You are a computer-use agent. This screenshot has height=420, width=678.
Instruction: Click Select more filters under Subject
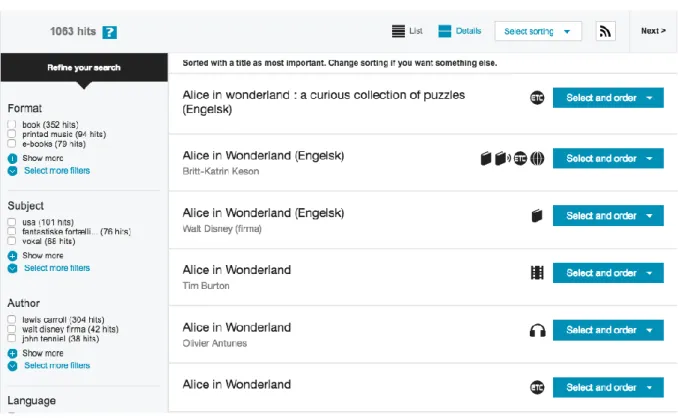[57, 268]
